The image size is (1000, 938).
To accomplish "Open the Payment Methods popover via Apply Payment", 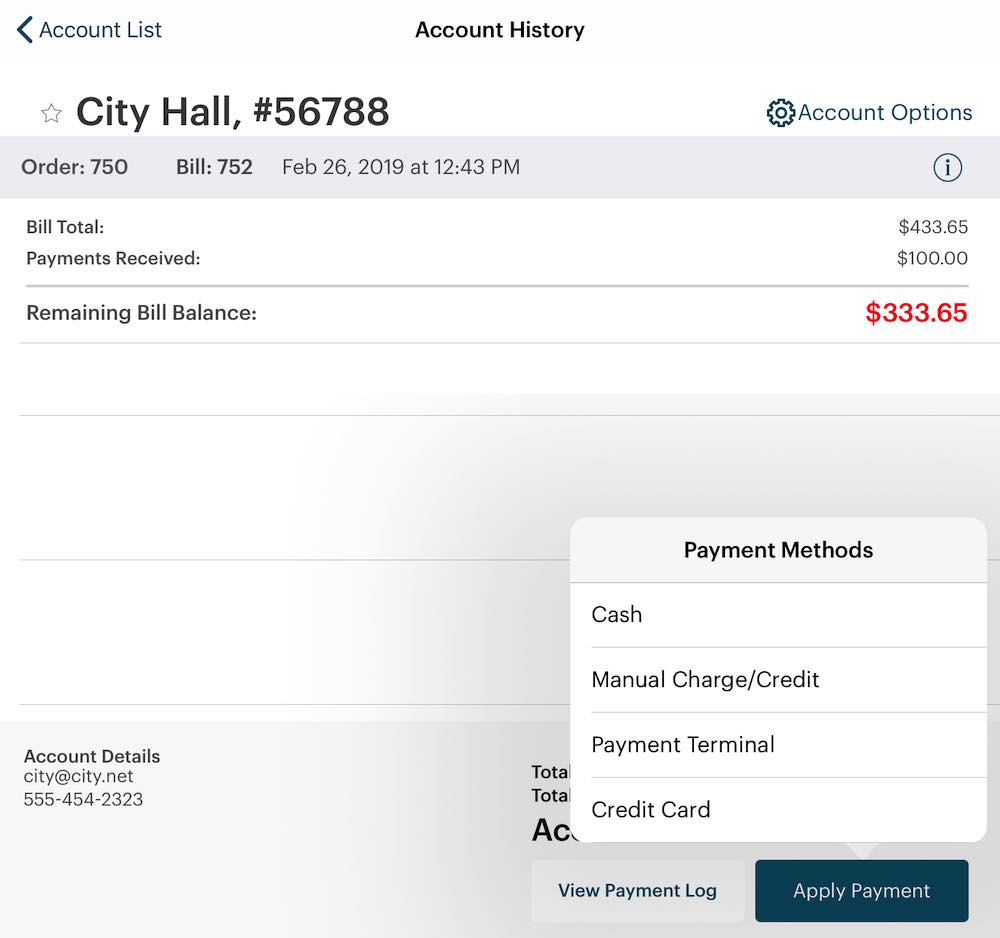I will pyautogui.click(x=861, y=890).
